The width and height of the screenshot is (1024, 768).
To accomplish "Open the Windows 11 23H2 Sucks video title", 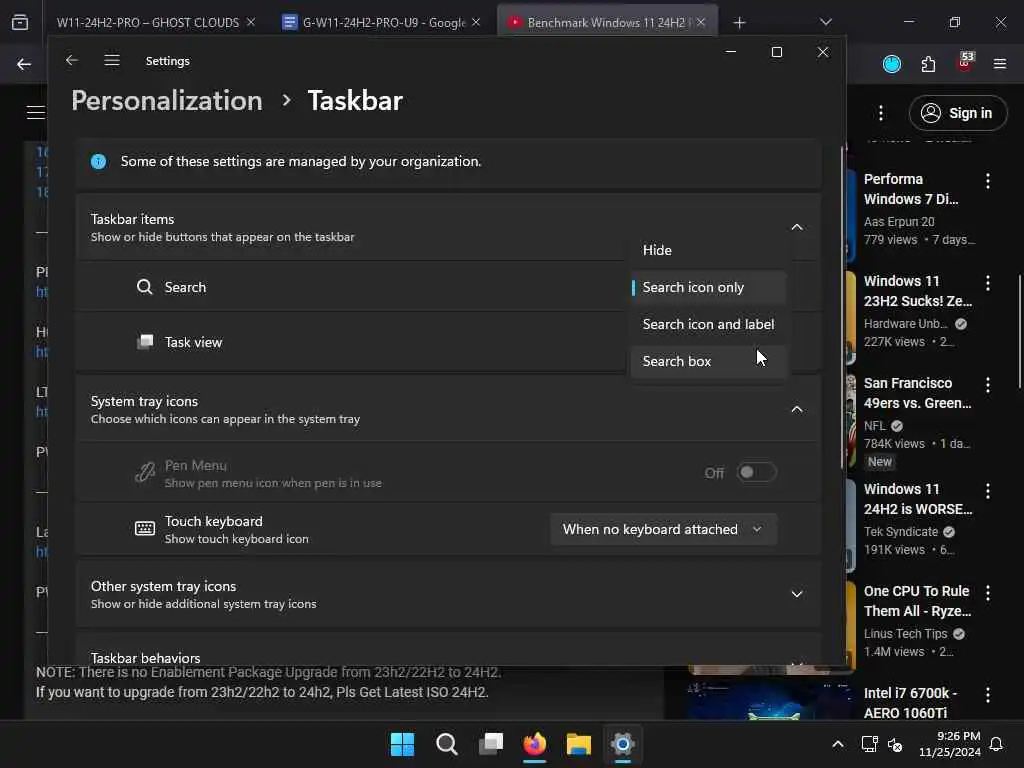I will (x=918, y=291).
